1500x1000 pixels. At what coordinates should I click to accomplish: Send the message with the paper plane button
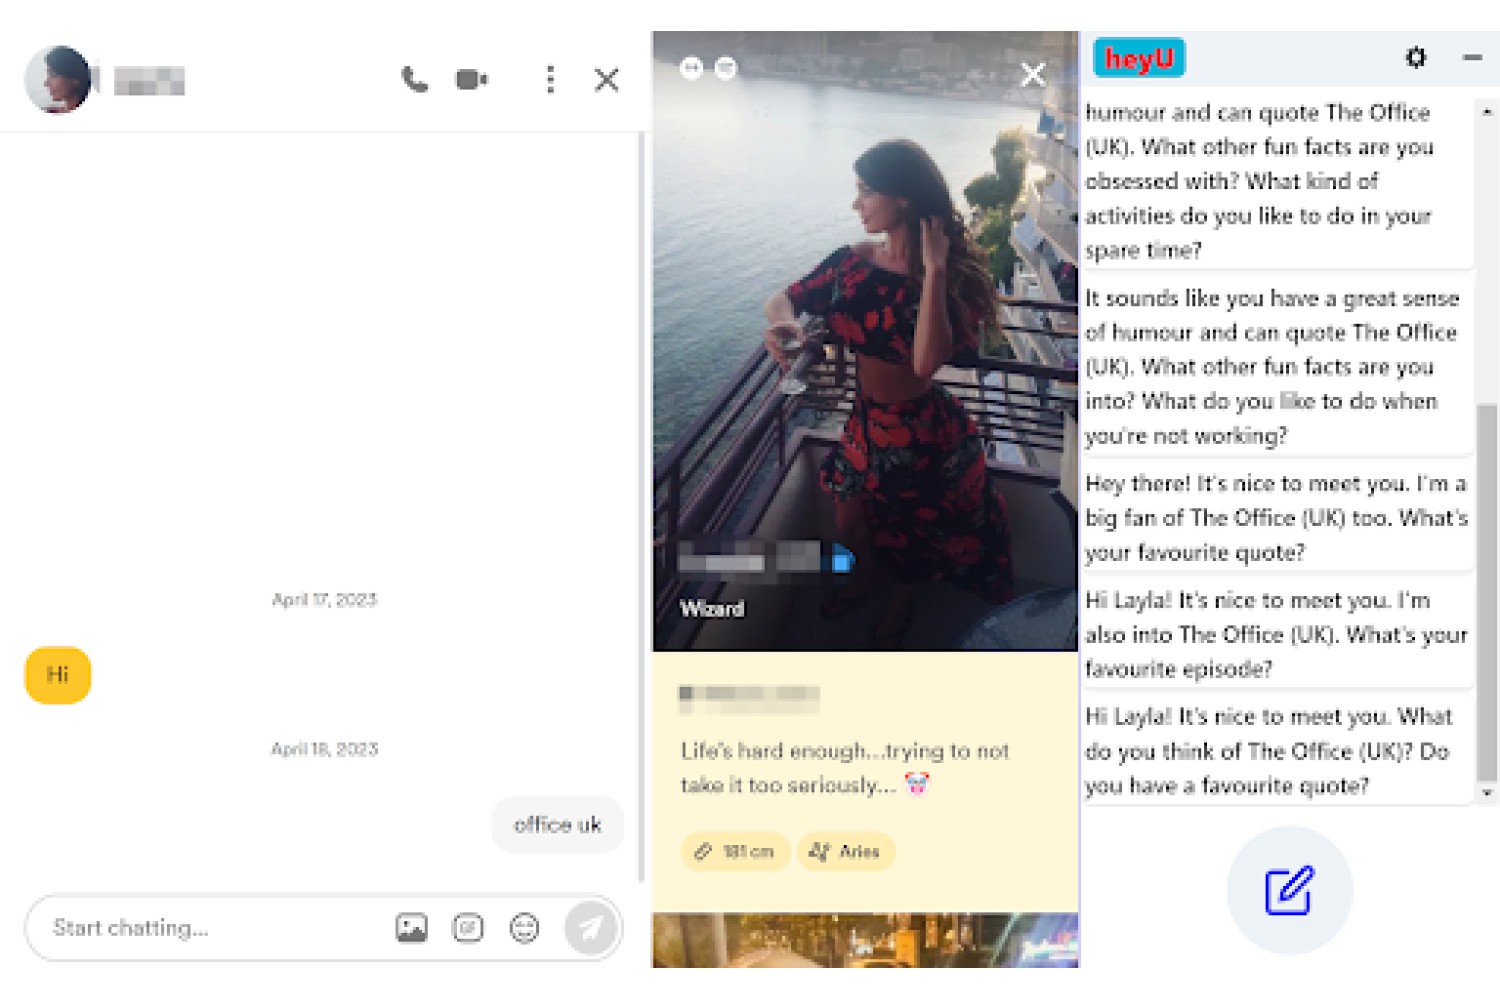590,928
